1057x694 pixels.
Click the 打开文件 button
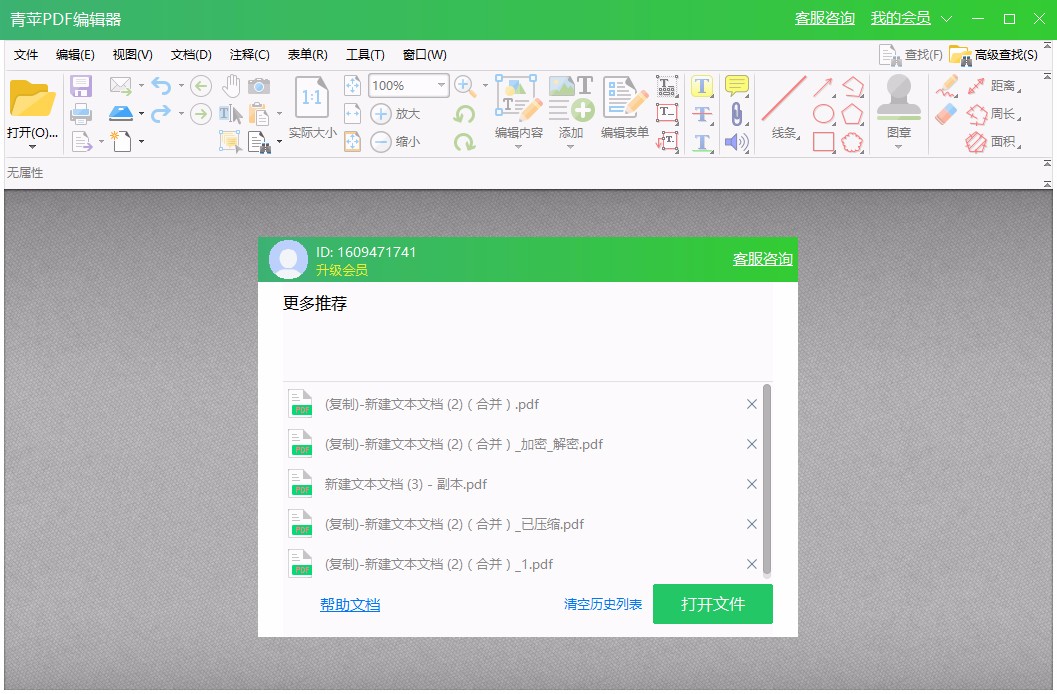(x=712, y=604)
